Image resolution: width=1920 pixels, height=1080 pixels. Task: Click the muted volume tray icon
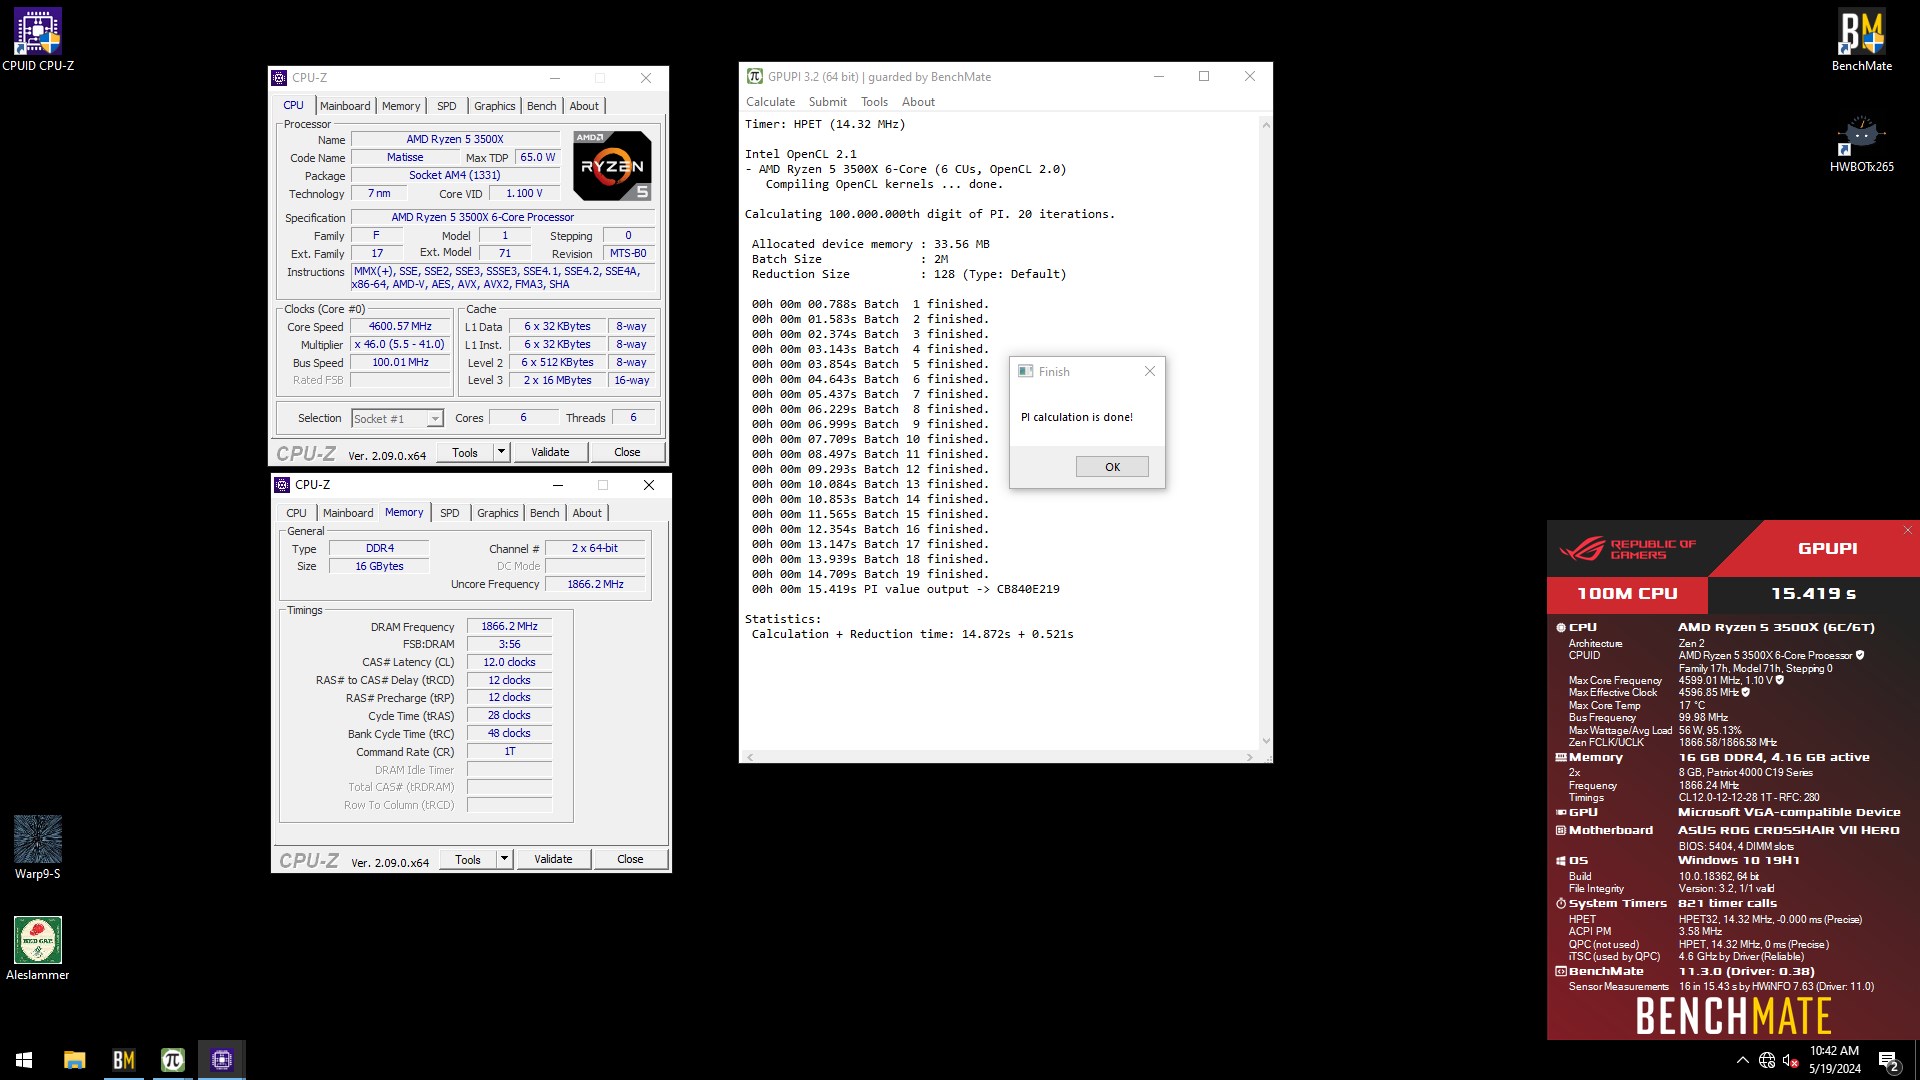[1791, 1060]
